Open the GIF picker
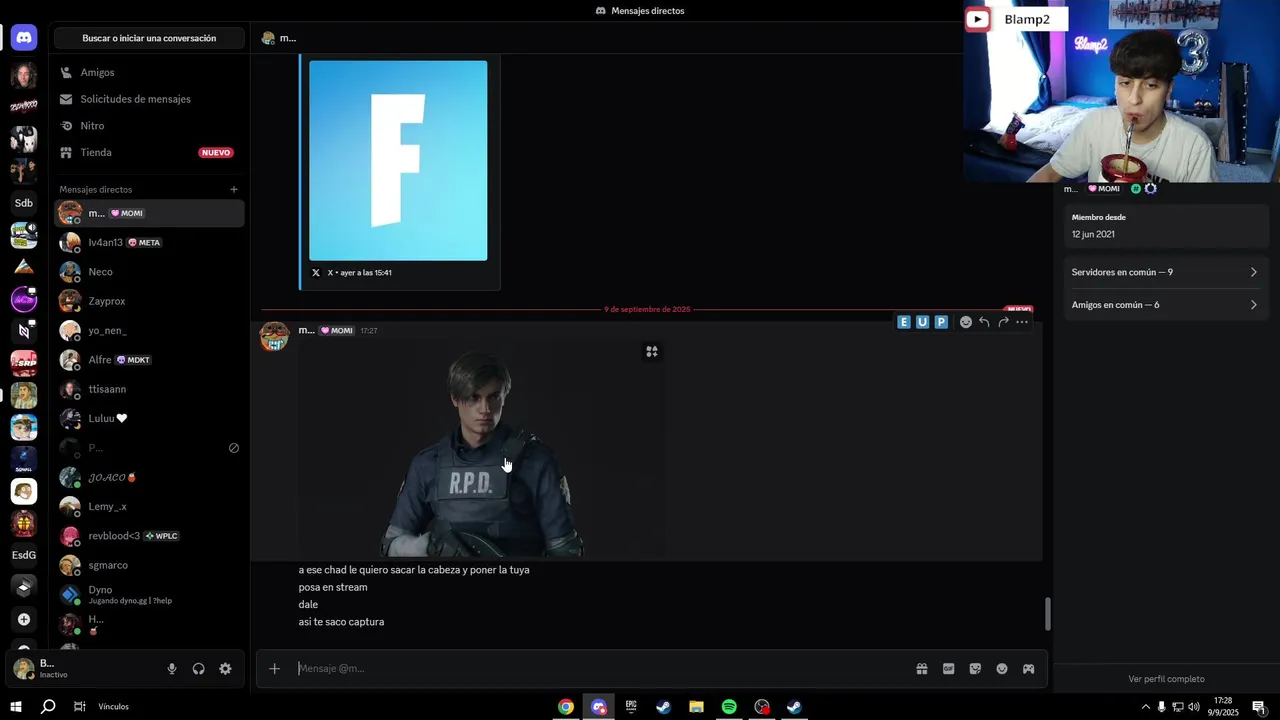This screenshot has width=1280, height=720. [948, 669]
